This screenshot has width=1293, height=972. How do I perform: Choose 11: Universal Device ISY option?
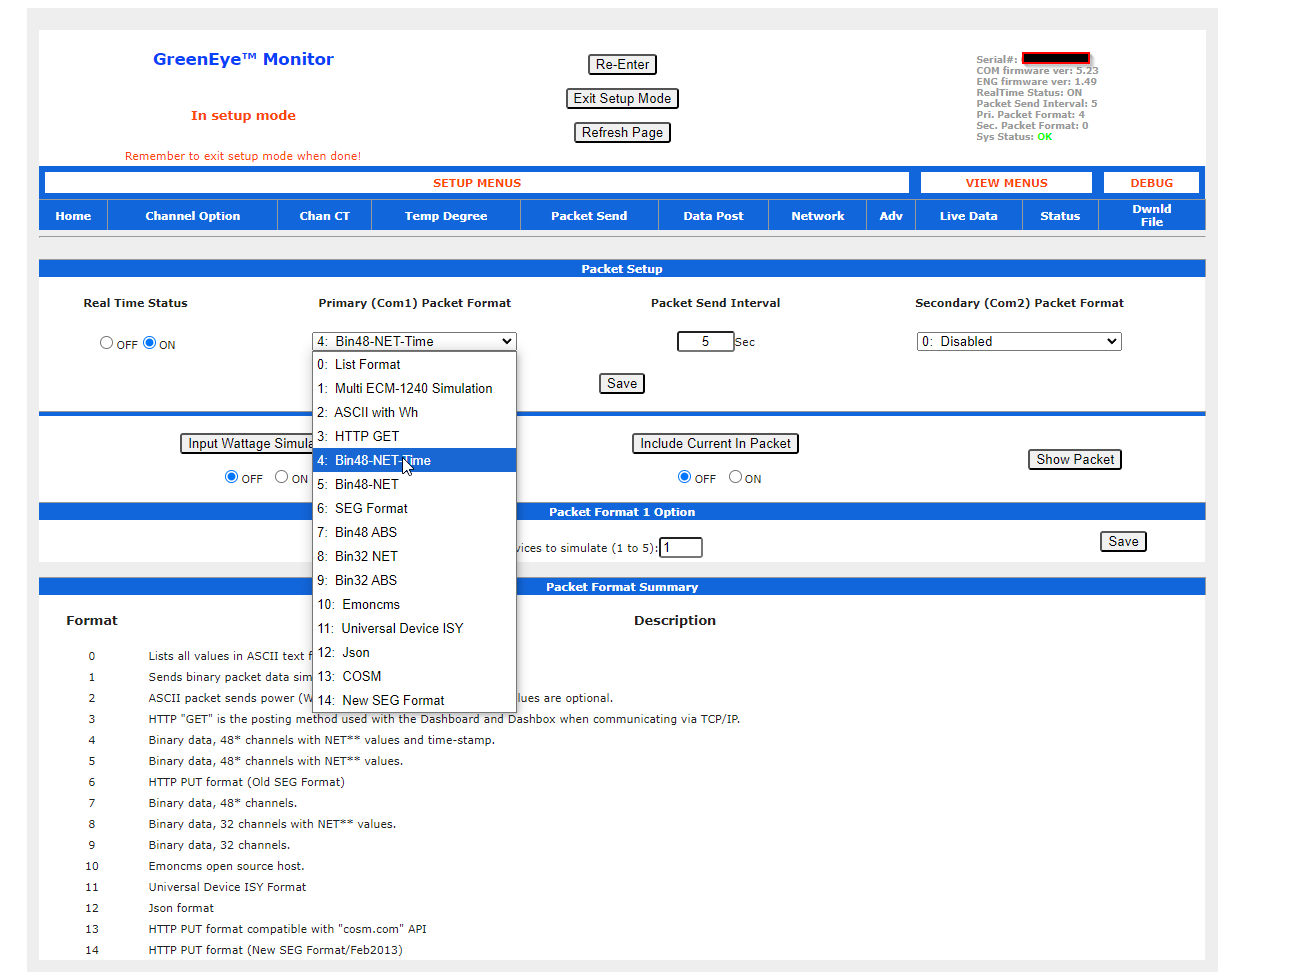[414, 629]
